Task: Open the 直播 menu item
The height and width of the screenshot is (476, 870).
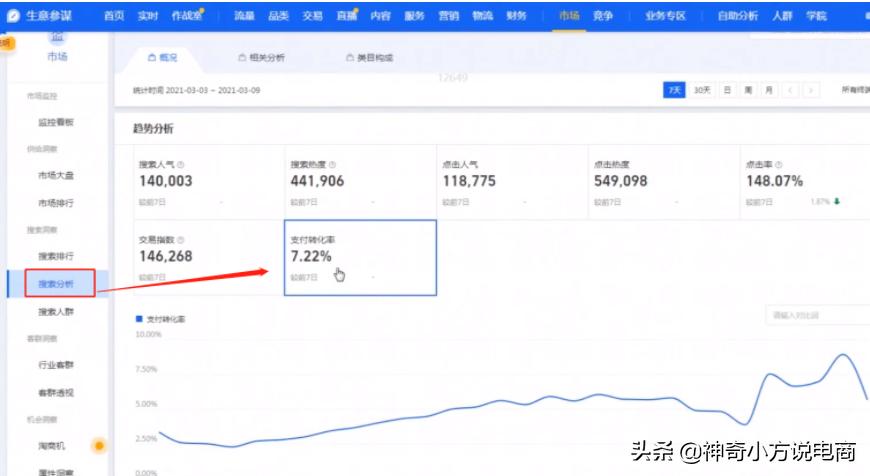Action: (347, 16)
